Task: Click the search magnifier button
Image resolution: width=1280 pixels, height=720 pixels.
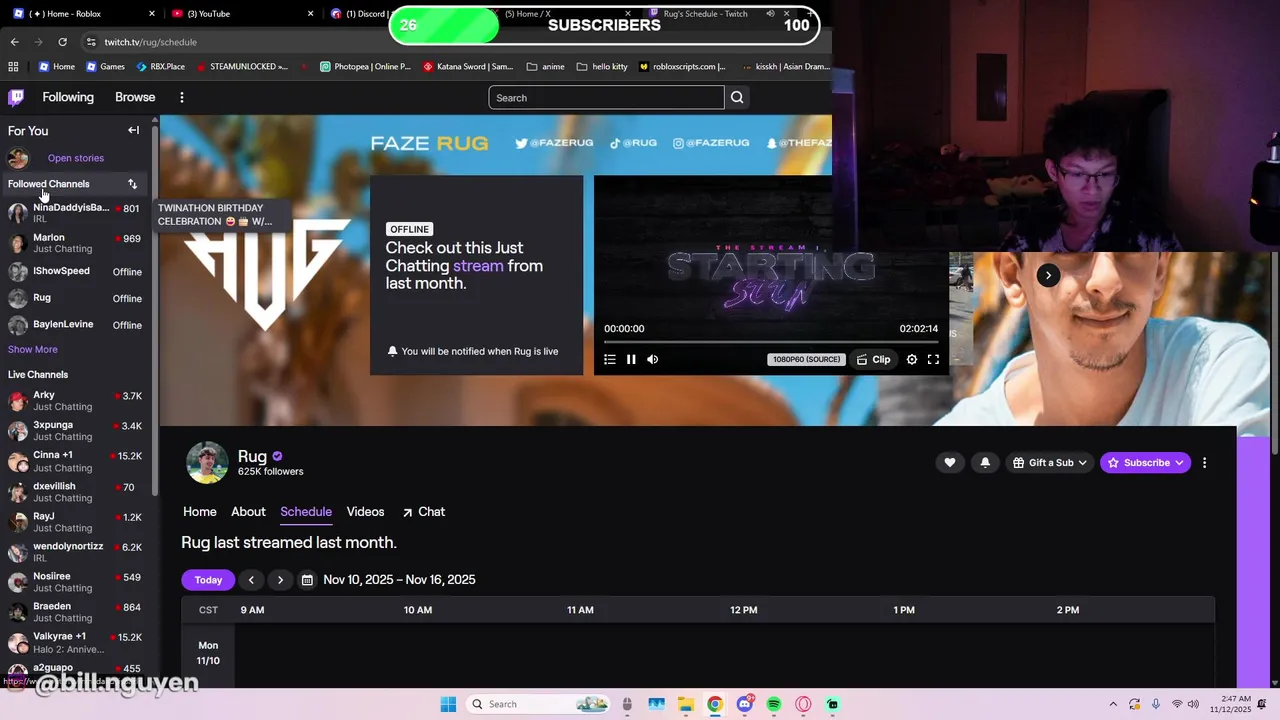Action: pos(737,97)
